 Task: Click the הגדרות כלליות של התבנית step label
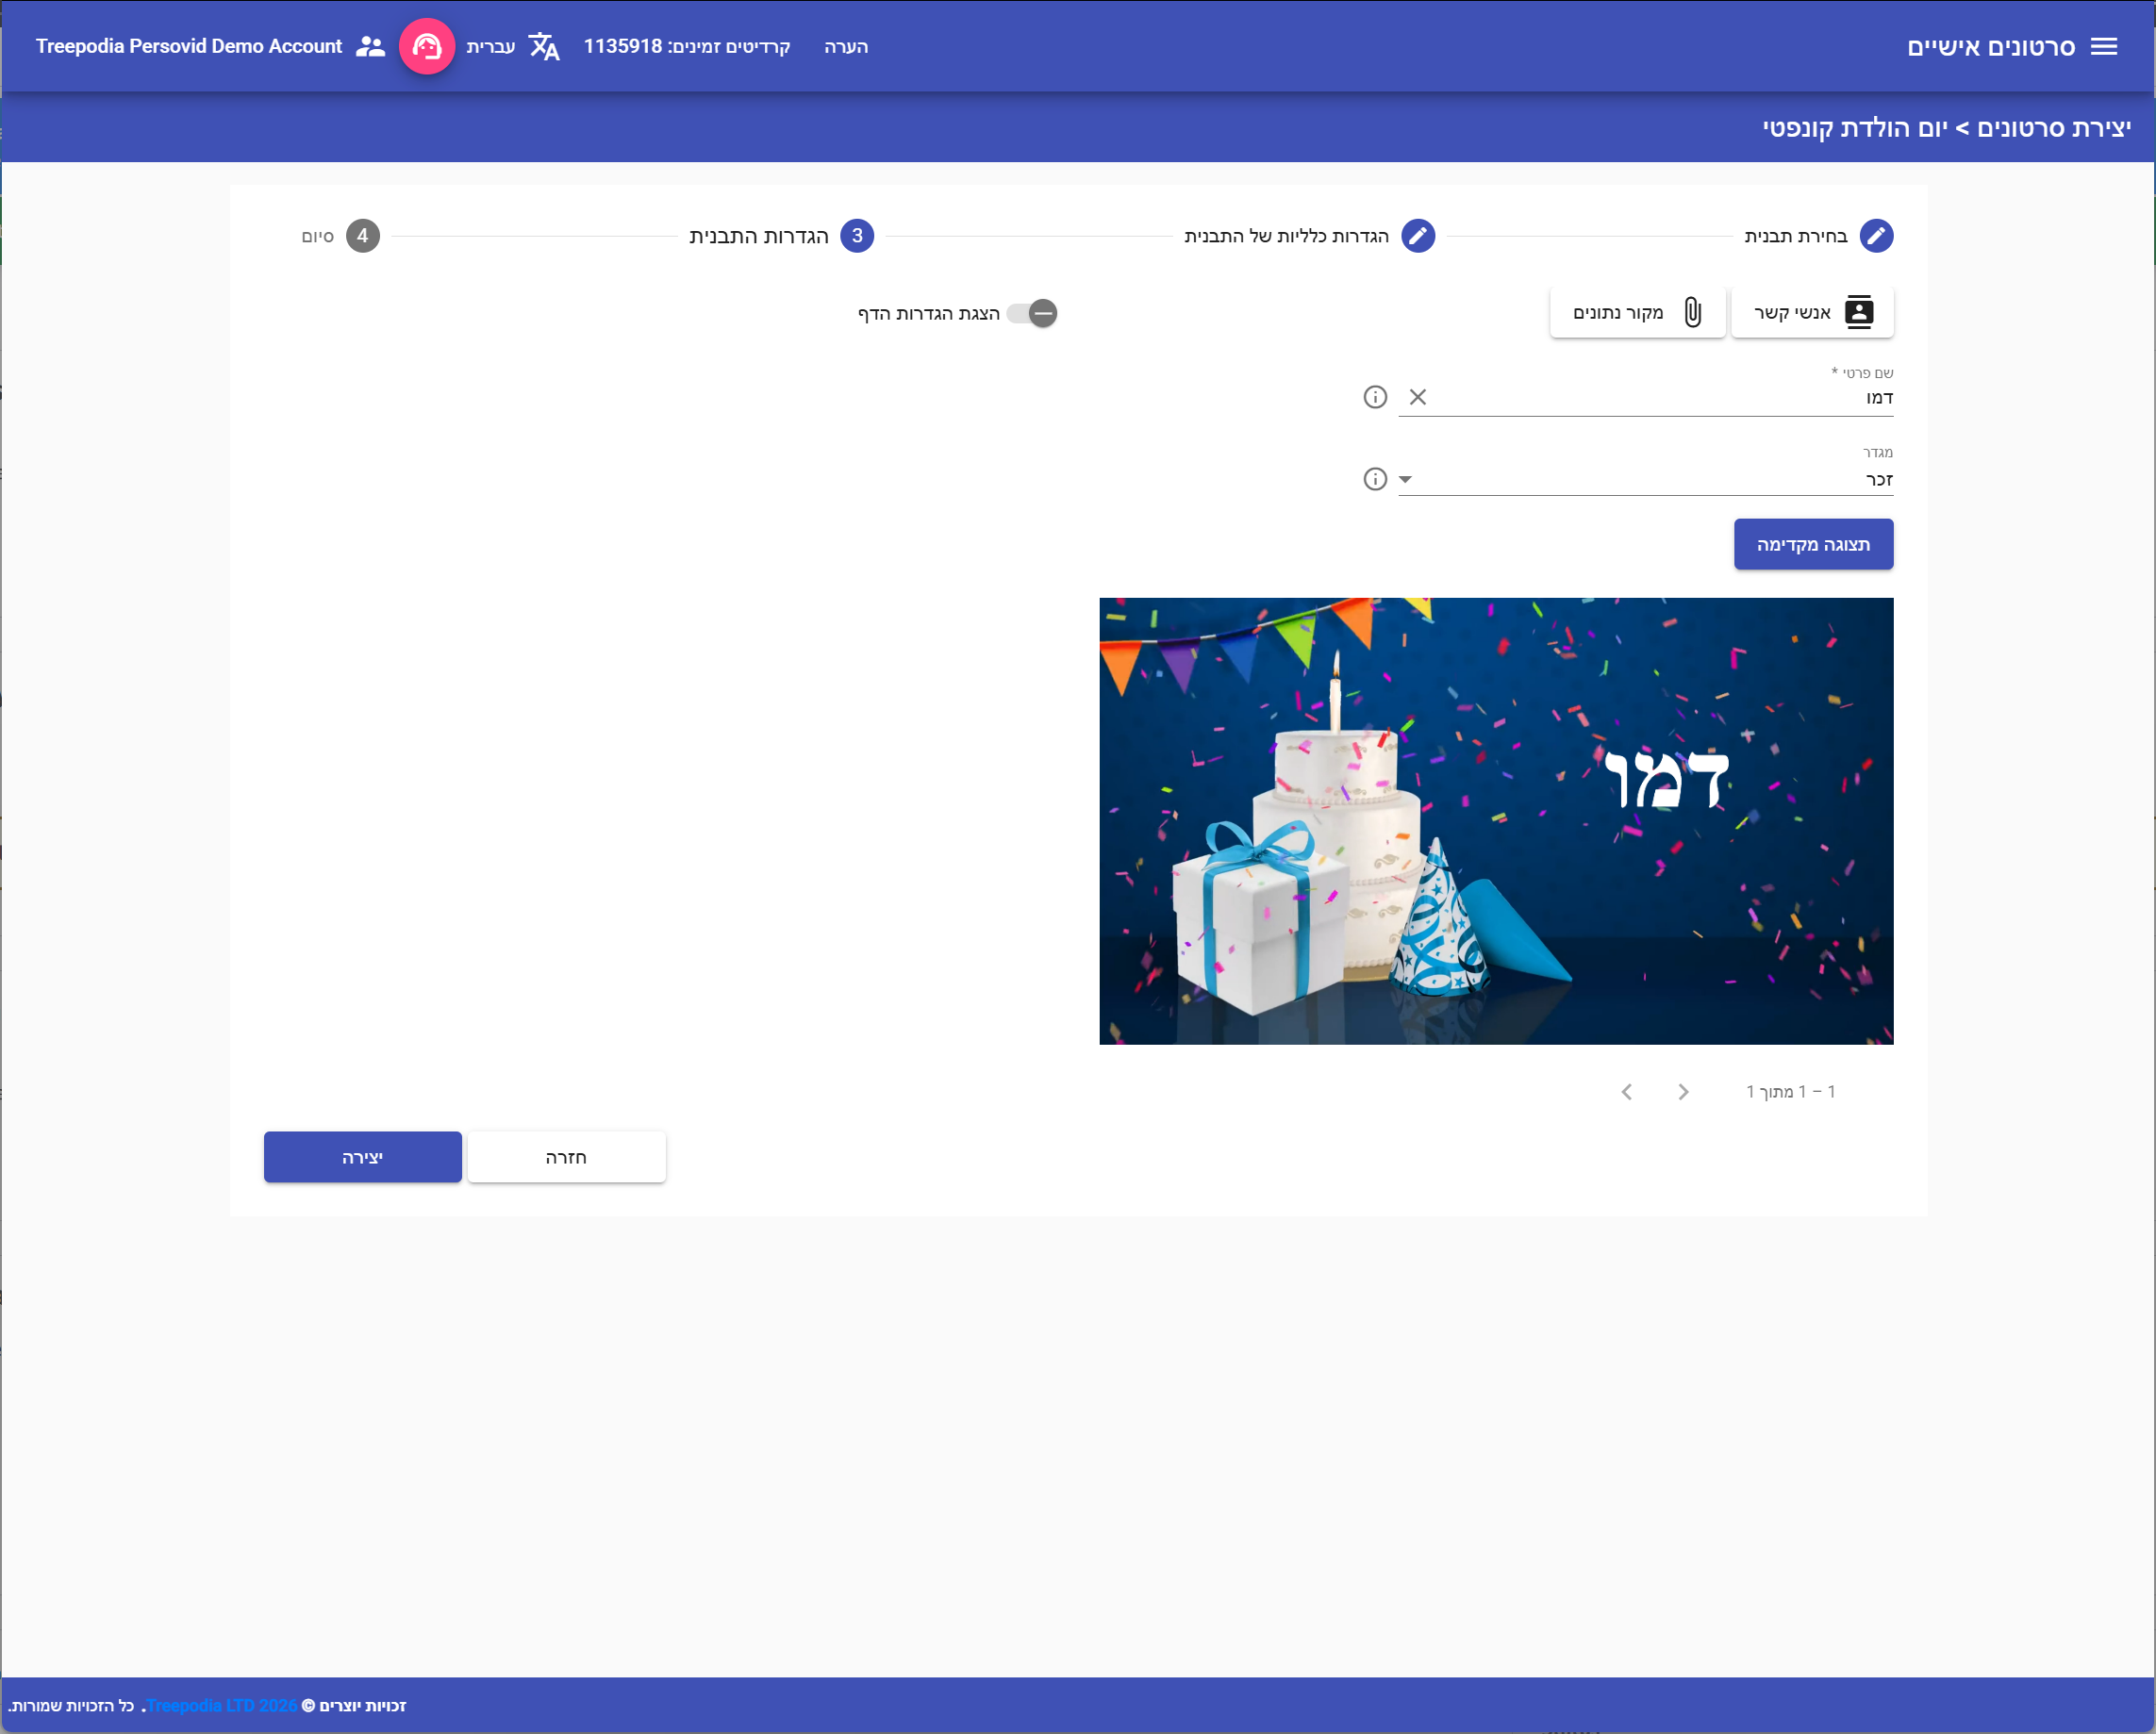click(x=1286, y=236)
